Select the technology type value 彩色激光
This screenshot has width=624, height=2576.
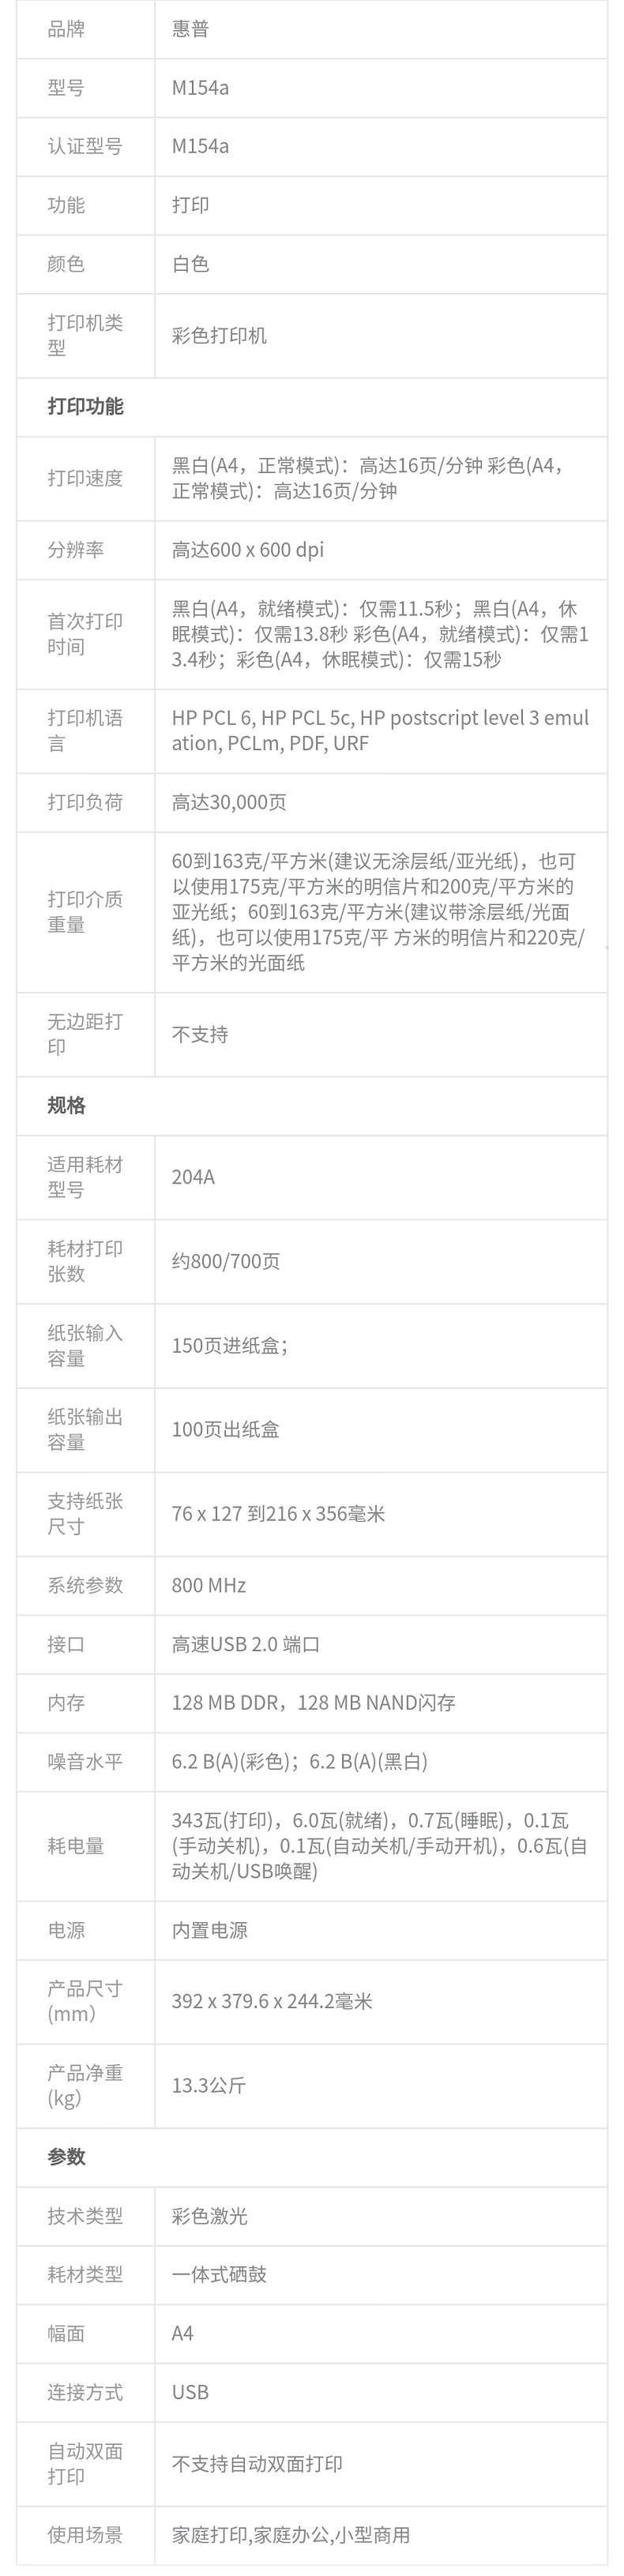click(x=209, y=2217)
